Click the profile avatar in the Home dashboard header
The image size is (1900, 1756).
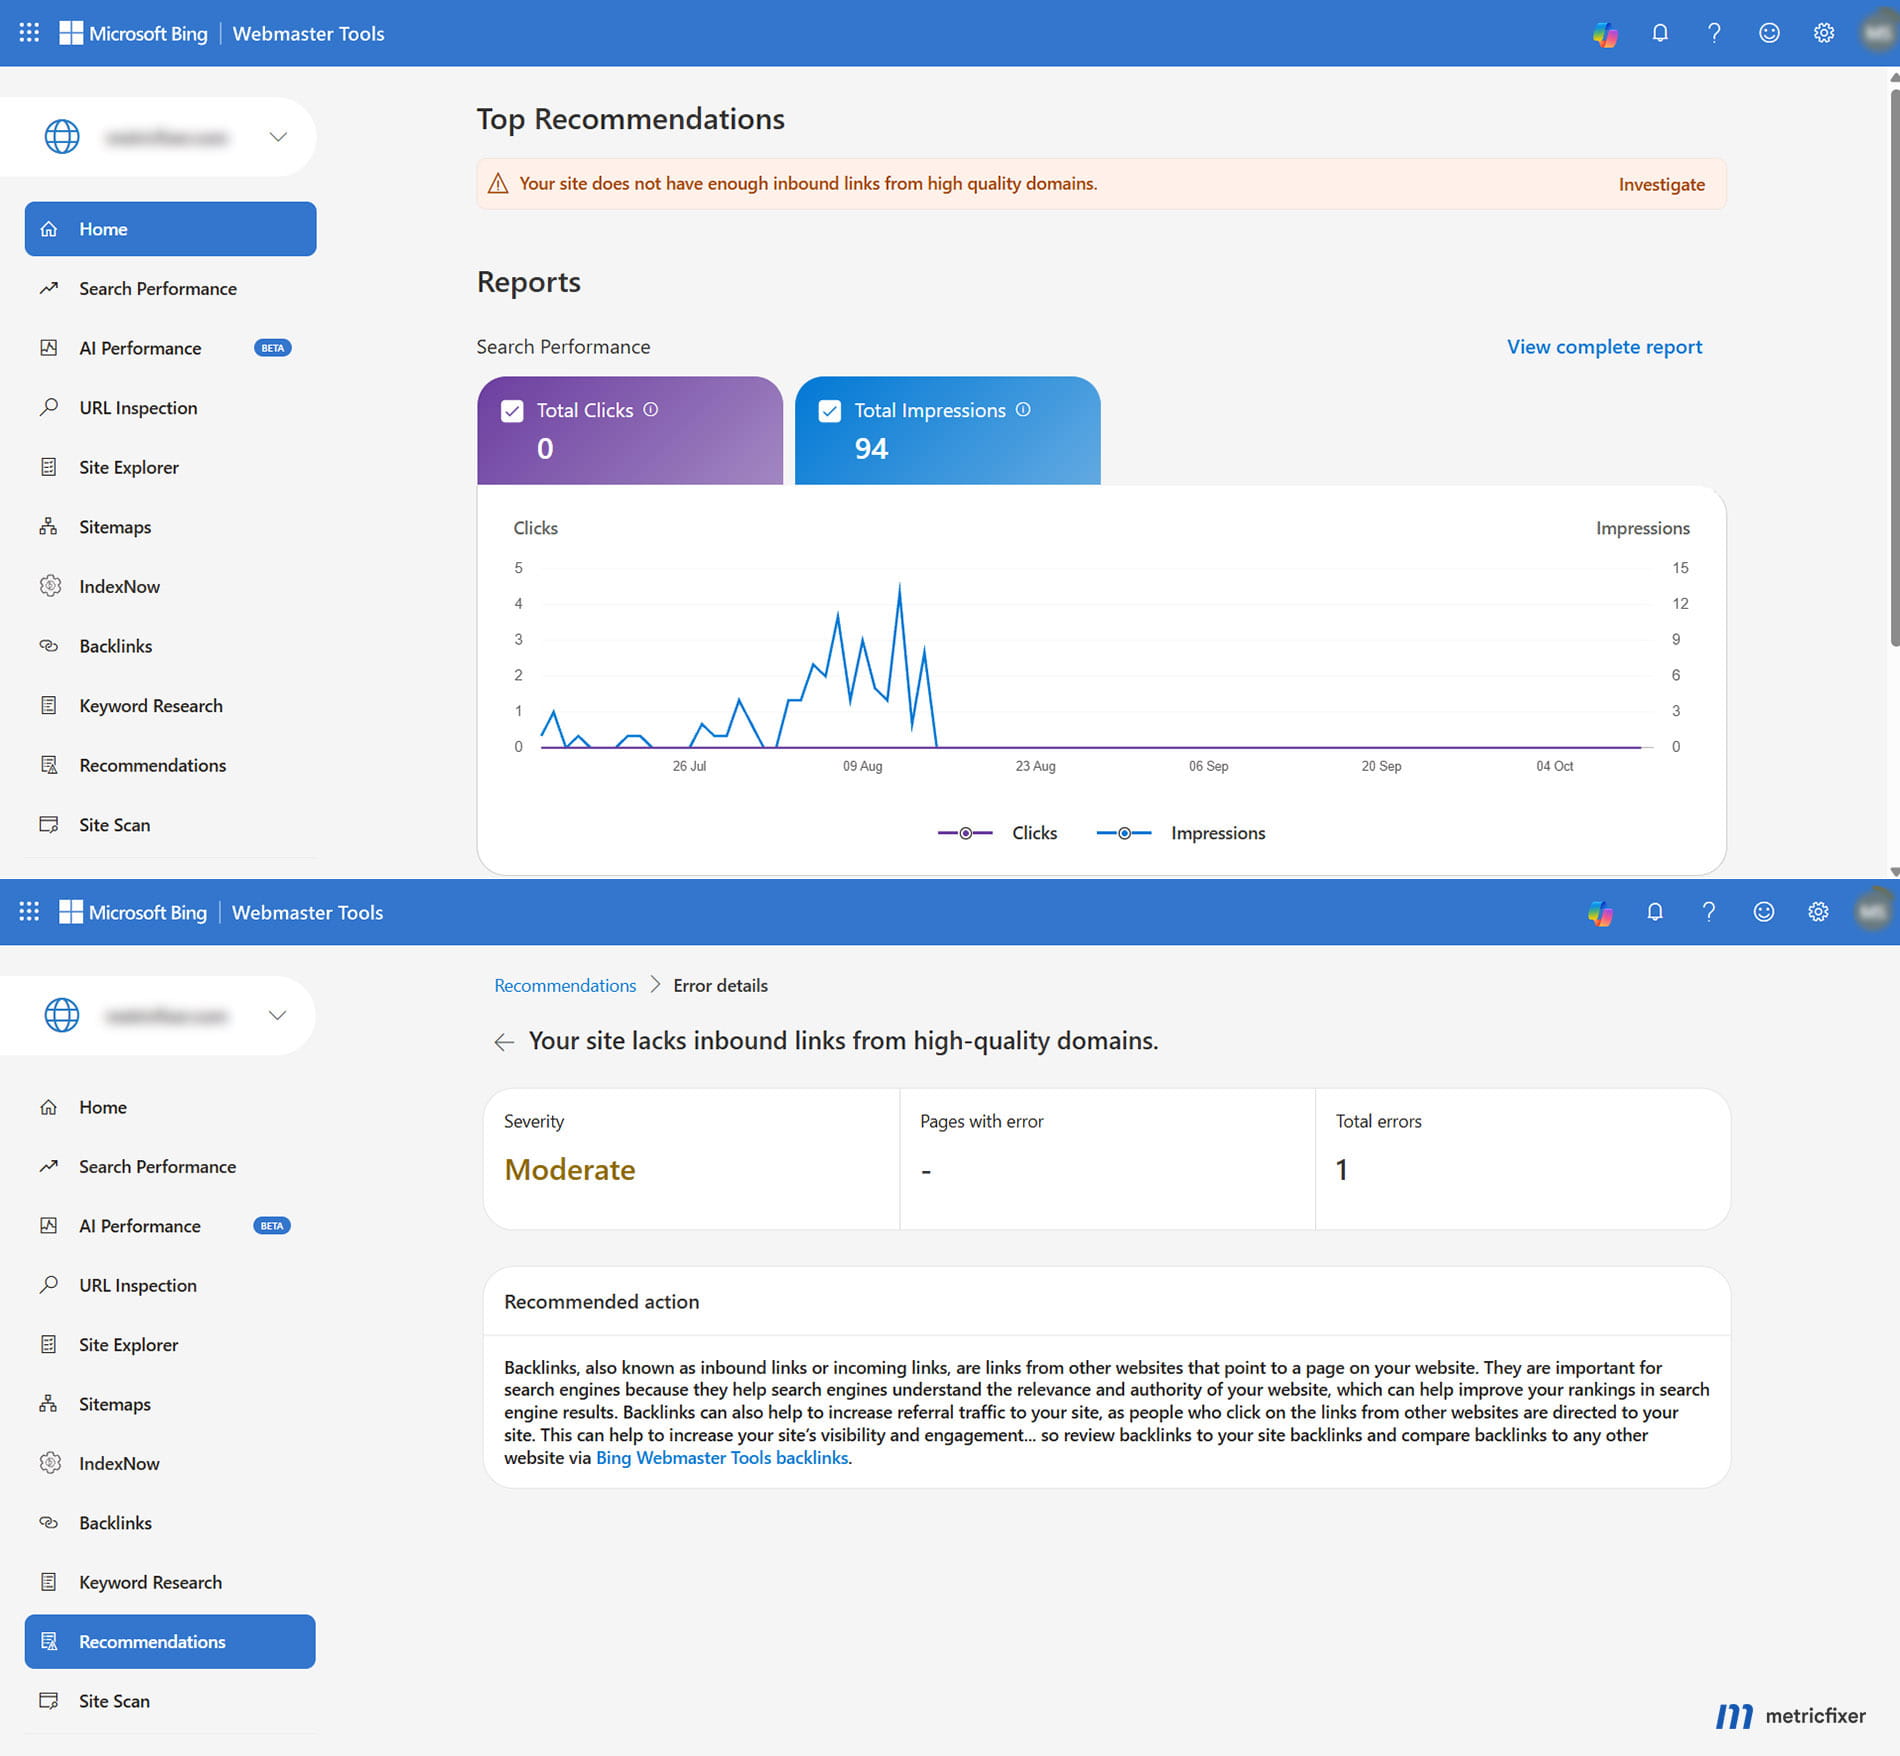(1878, 33)
